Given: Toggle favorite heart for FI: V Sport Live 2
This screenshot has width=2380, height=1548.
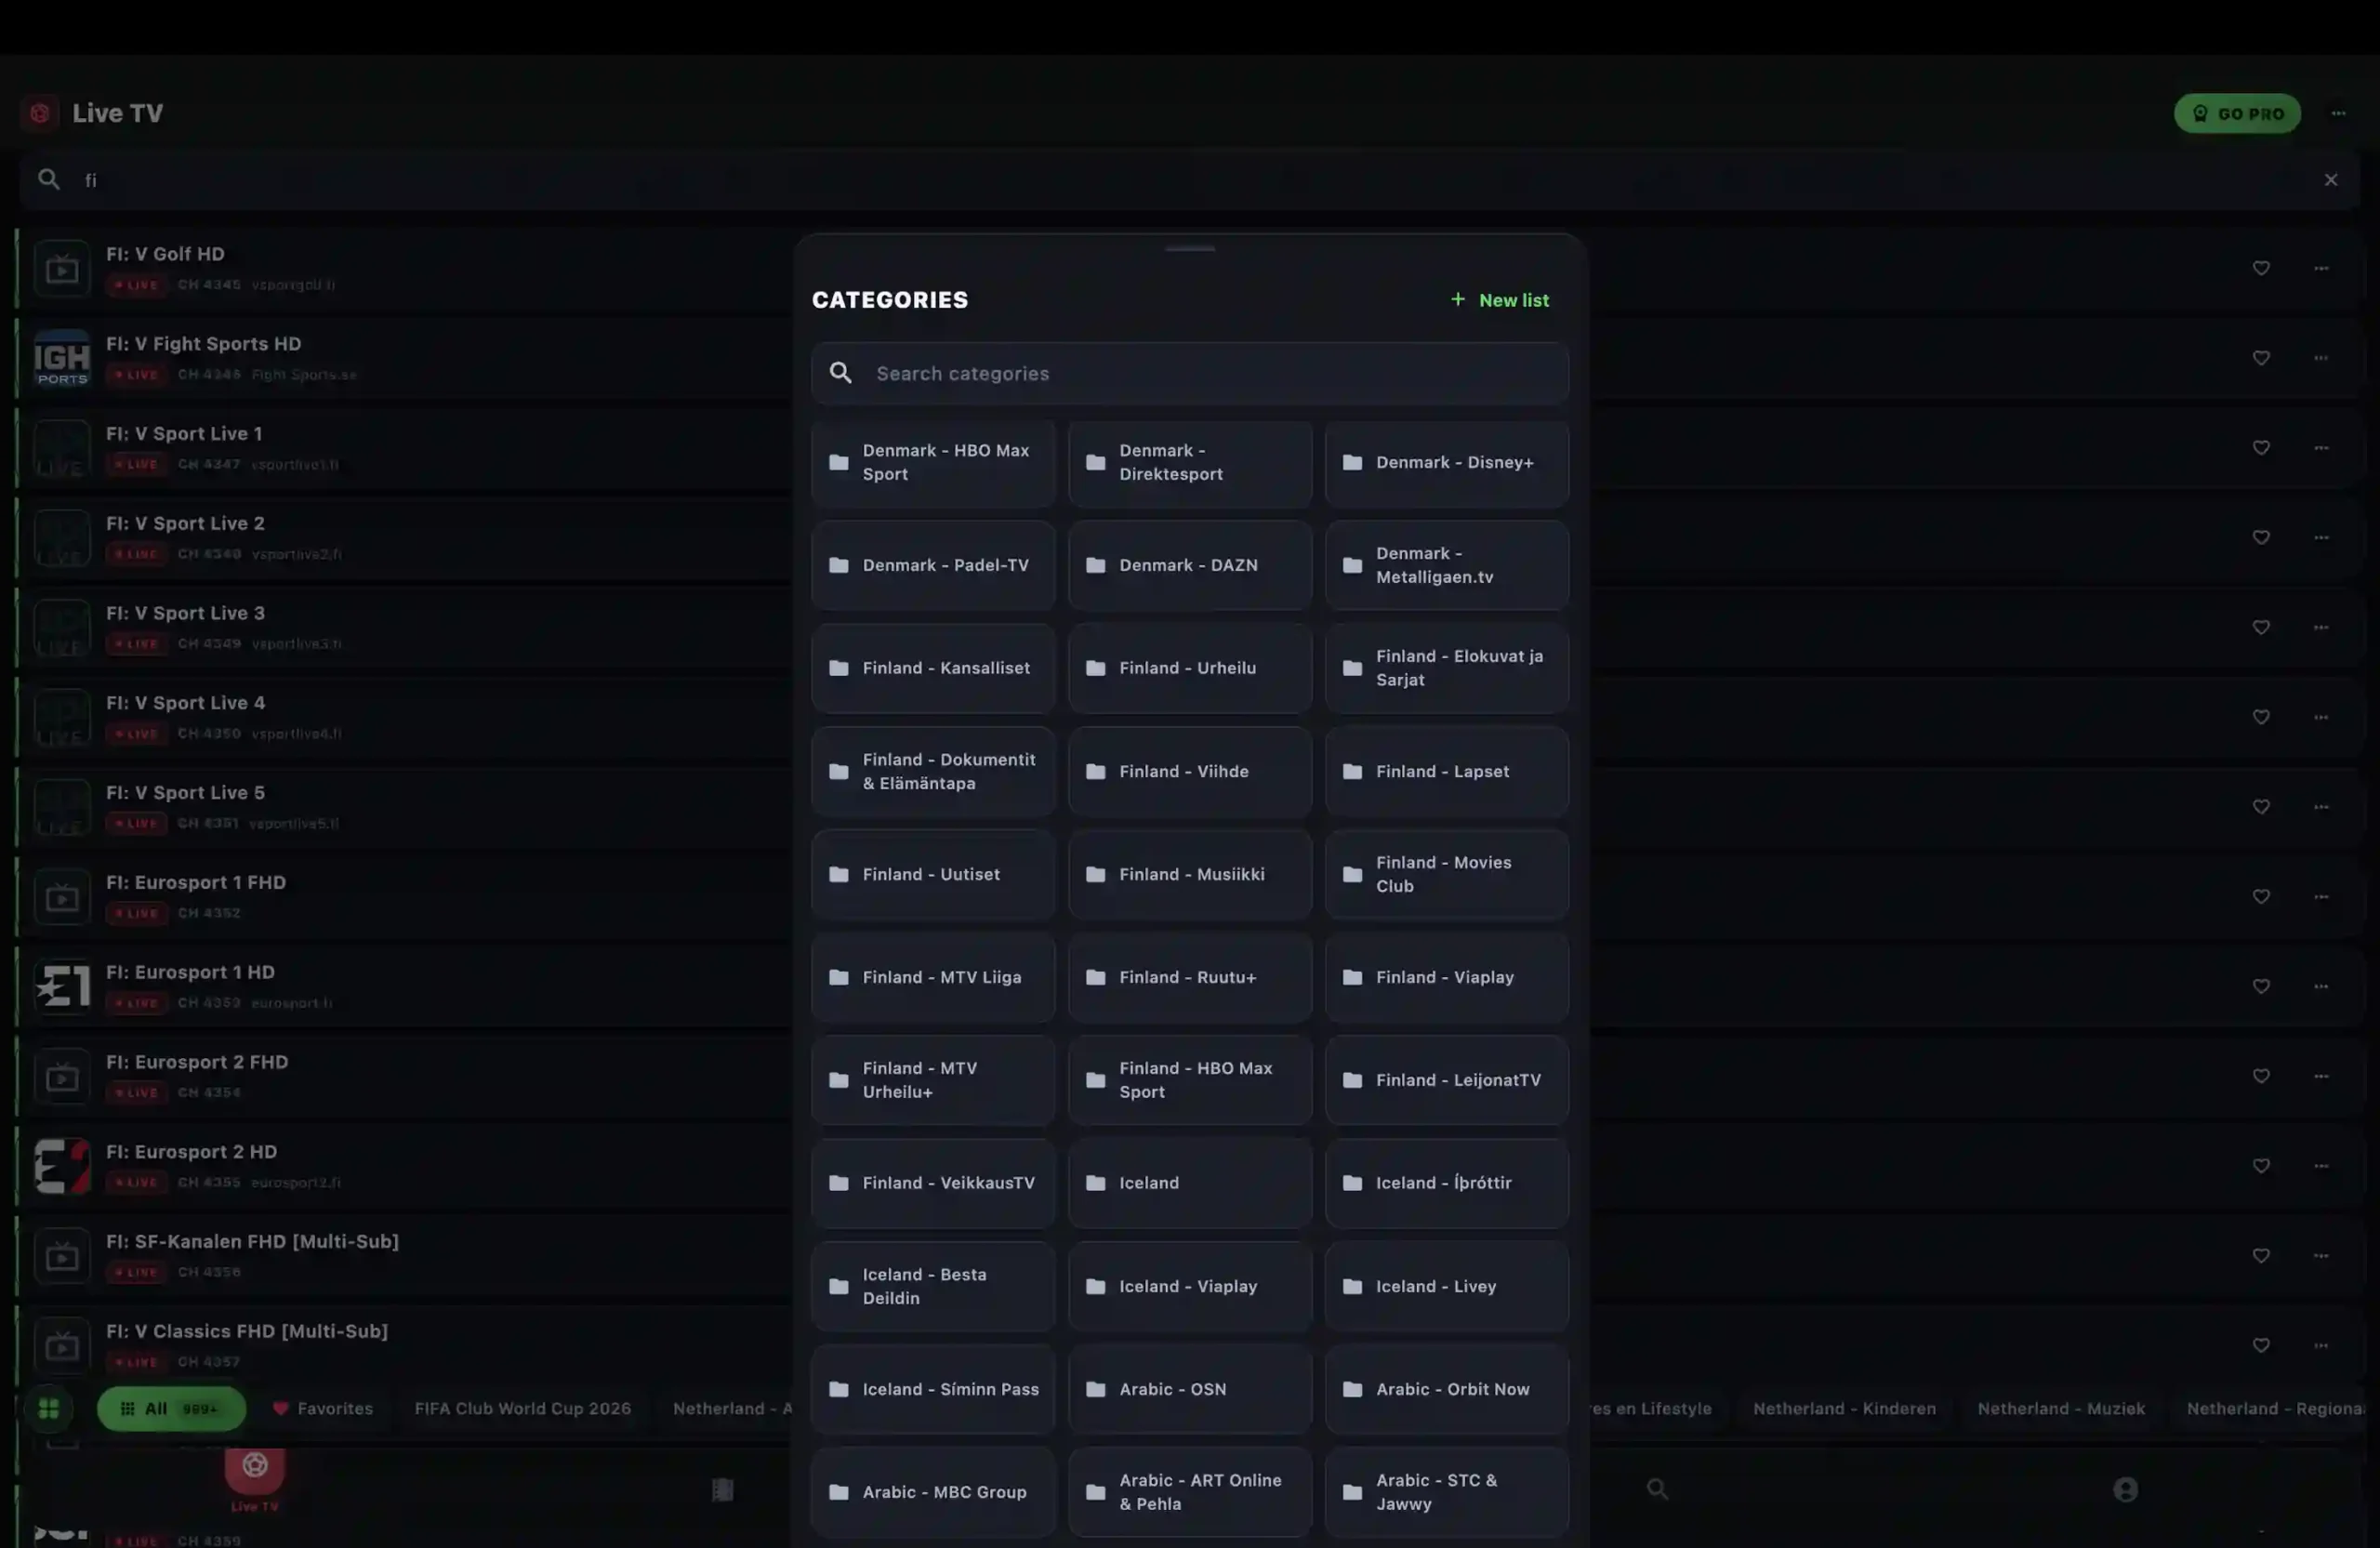Looking at the screenshot, I should (x=2260, y=538).
